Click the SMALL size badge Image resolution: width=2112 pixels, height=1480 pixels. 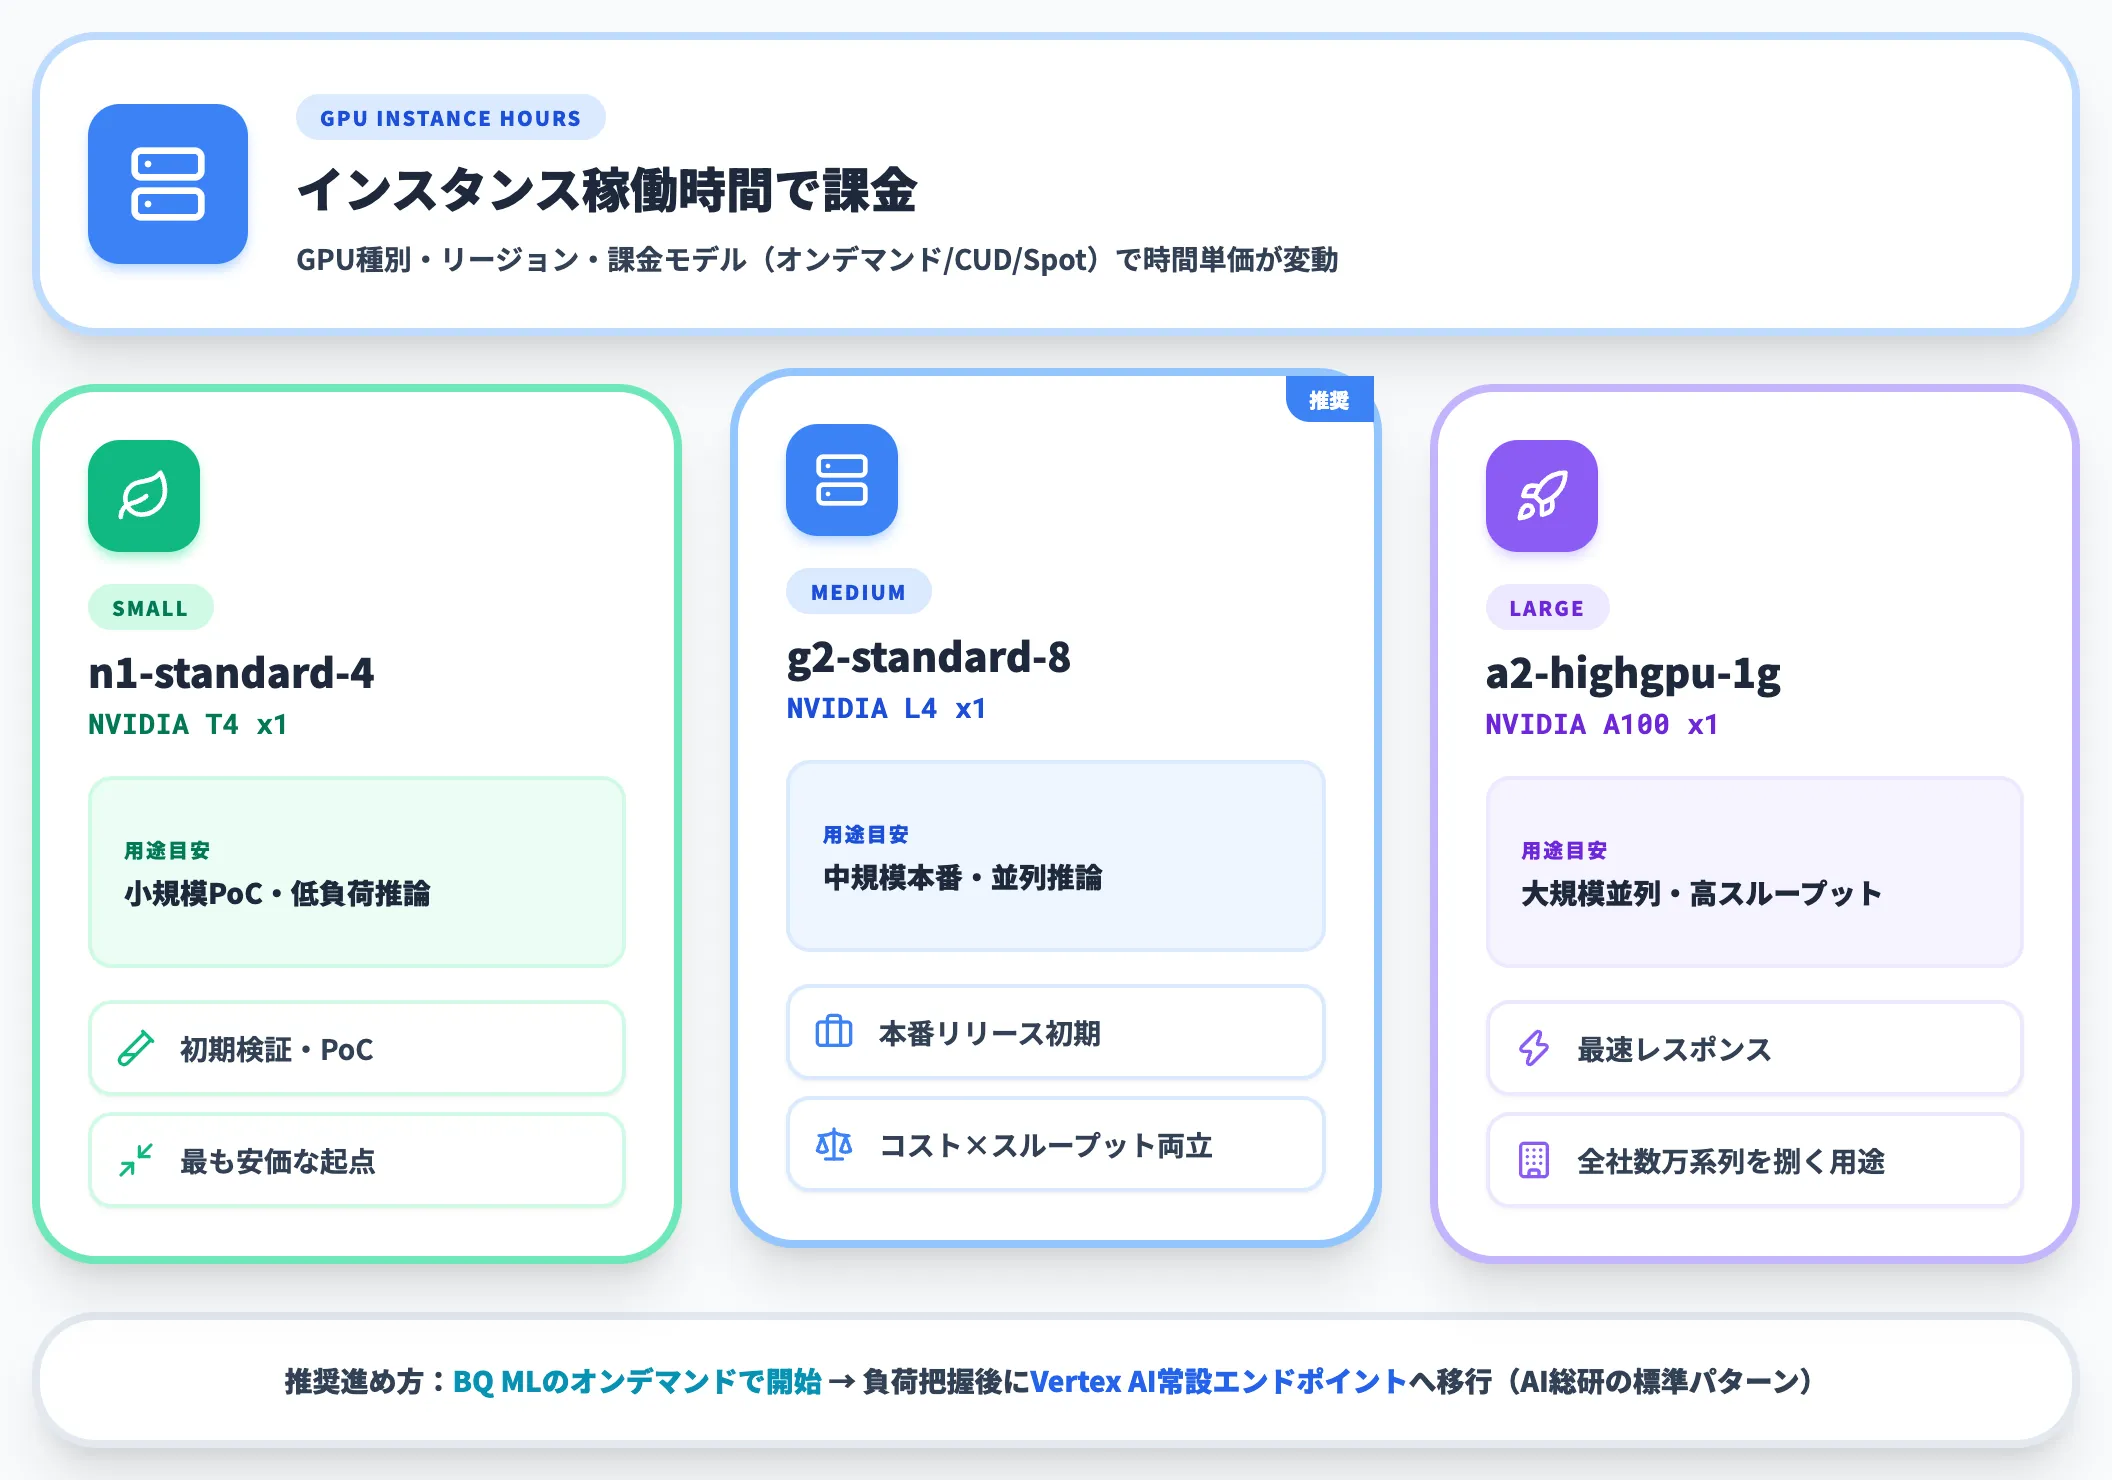click(150, 608)
